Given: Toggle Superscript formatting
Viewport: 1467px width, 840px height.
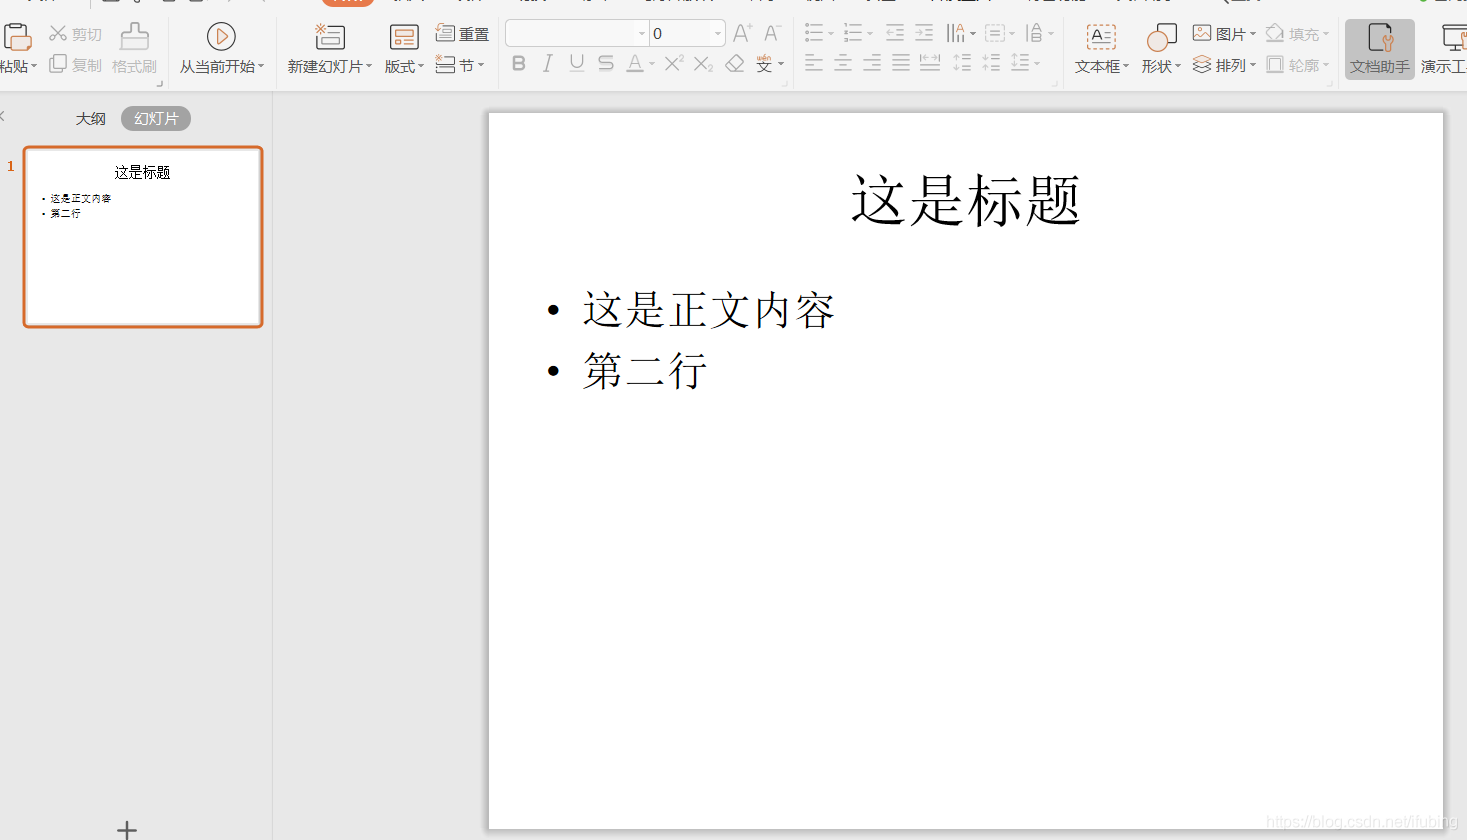Looking at the screenshot, I should tap(674, 64).
